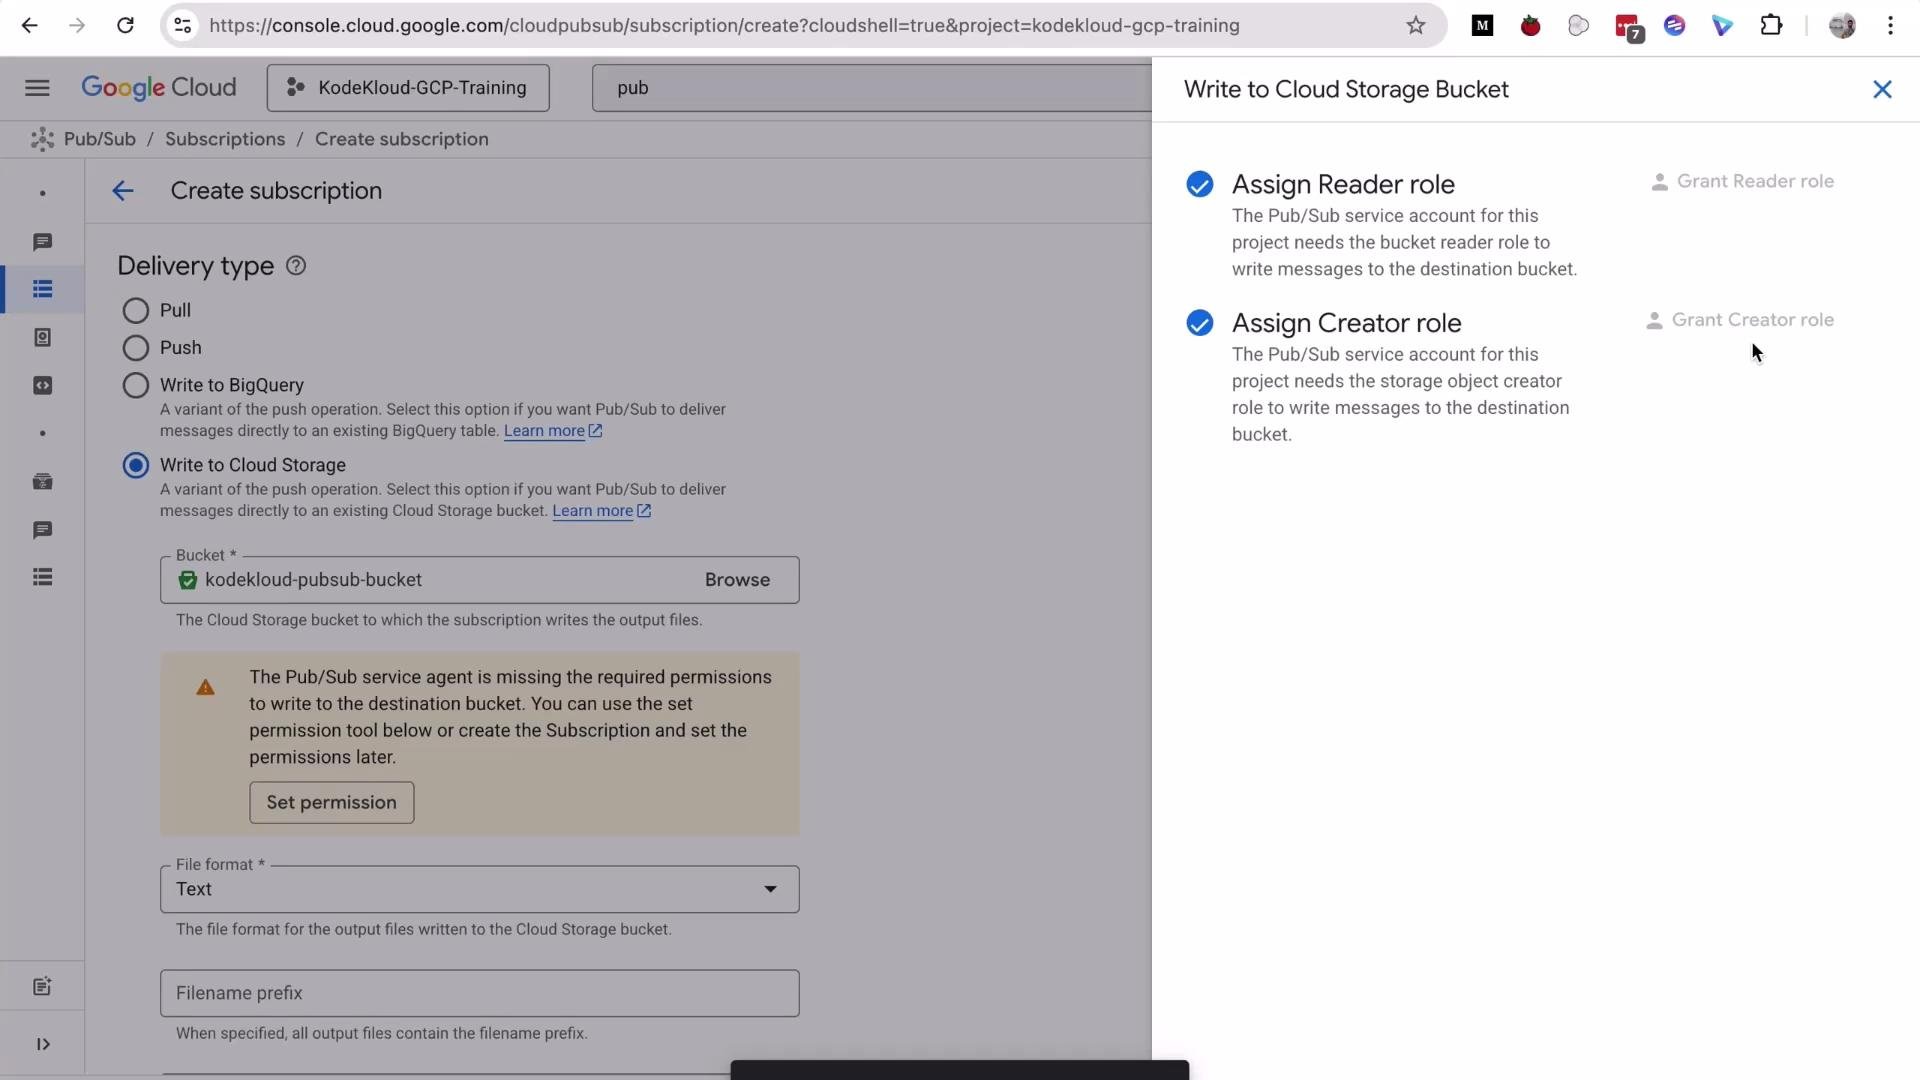
Task: Open the release notes icon in sidebar
Action: [x=42, y=987]
